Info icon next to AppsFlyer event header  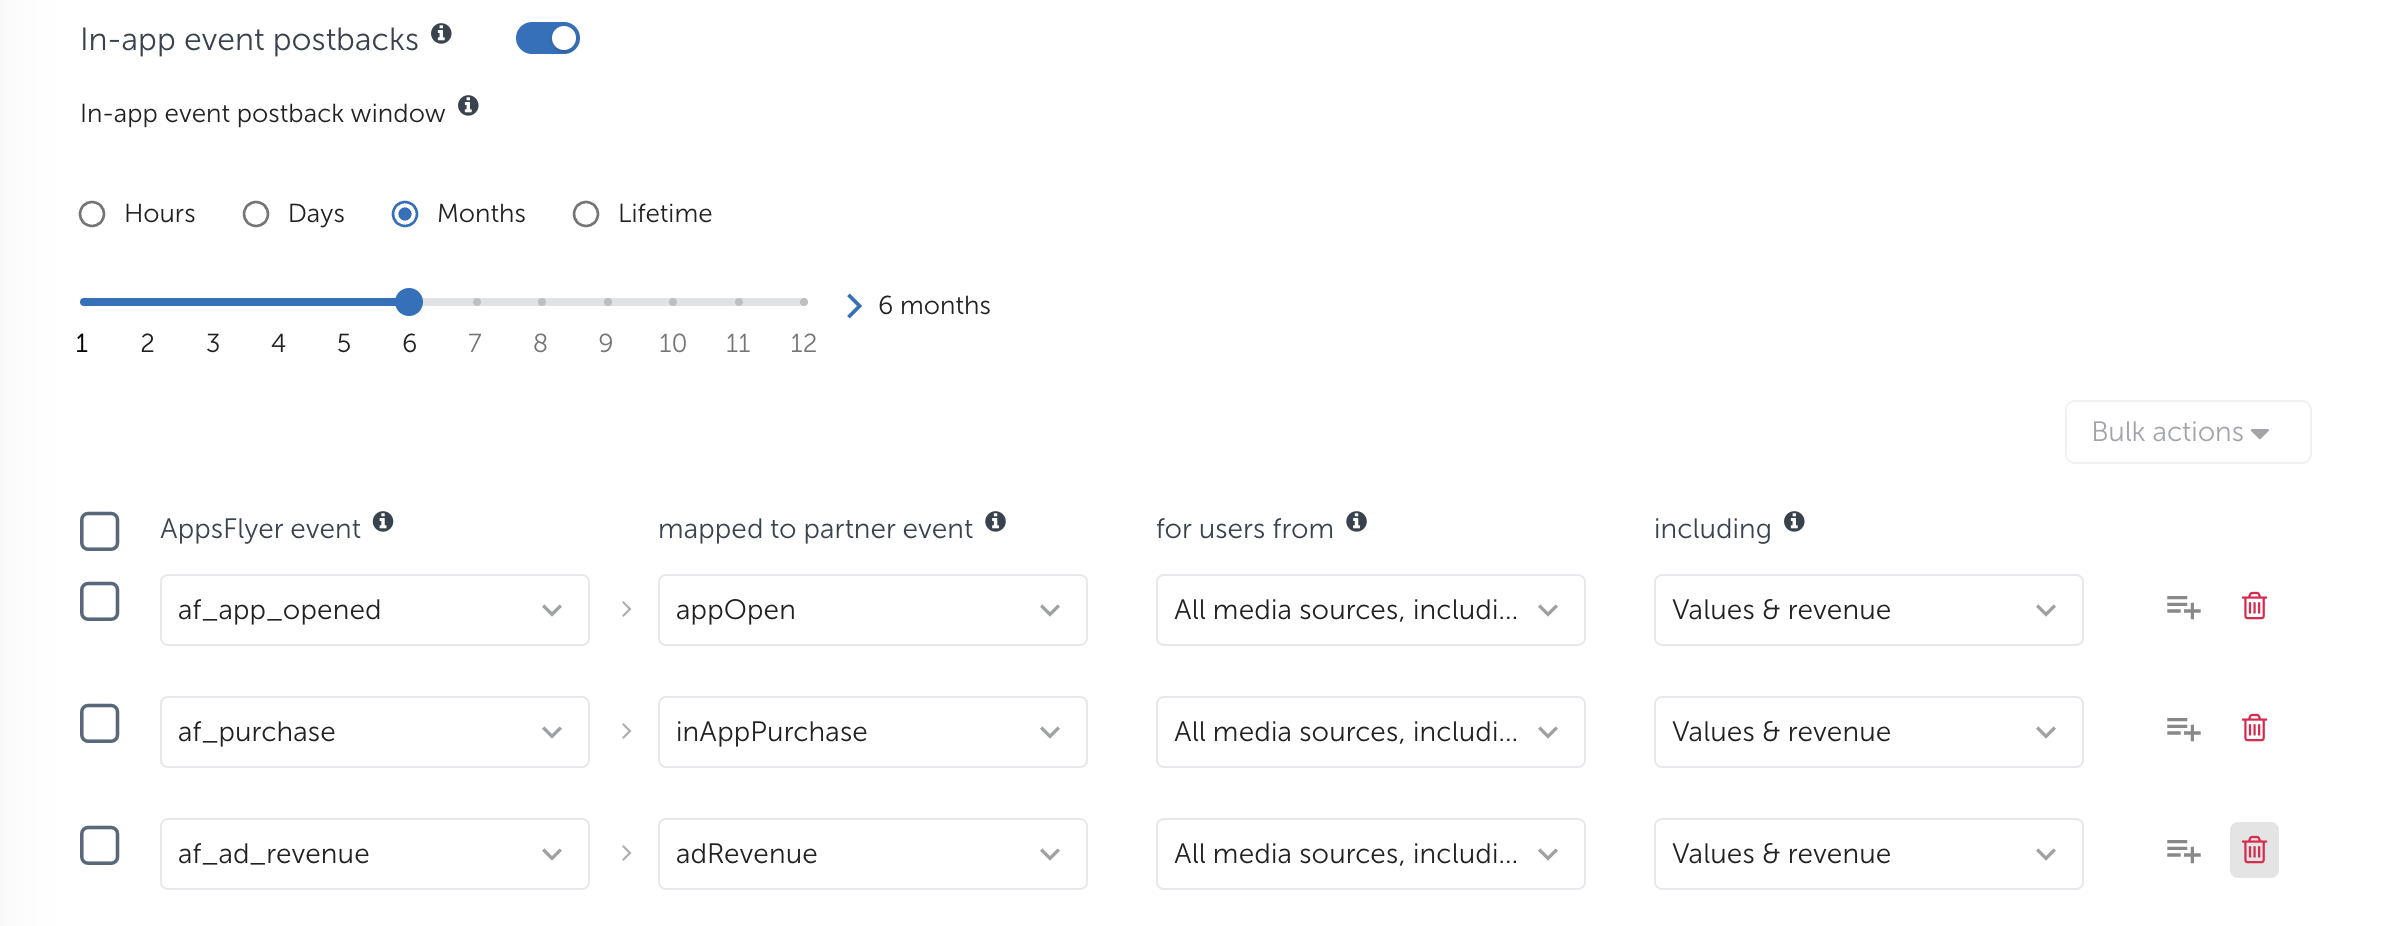point(383,522)
